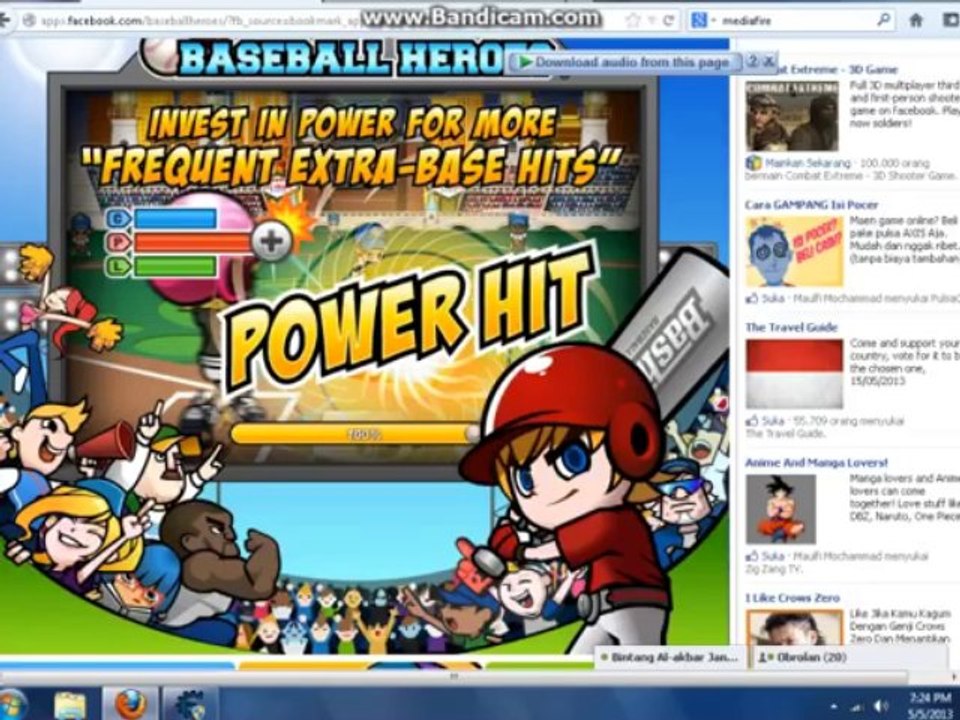This screenshot has height=720, width=960.
Task: Click the 7:24 PM taskbar clock
Action: coord(930,698)
